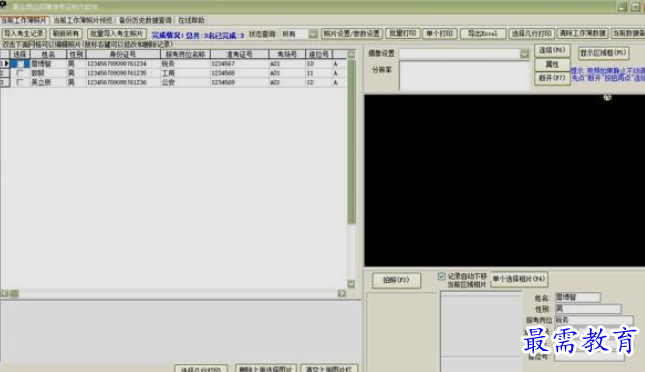This screenshot has height=372, width=645.
Task: Open the 照片设置/参数设置 button
Action: [x=352, y=33]
